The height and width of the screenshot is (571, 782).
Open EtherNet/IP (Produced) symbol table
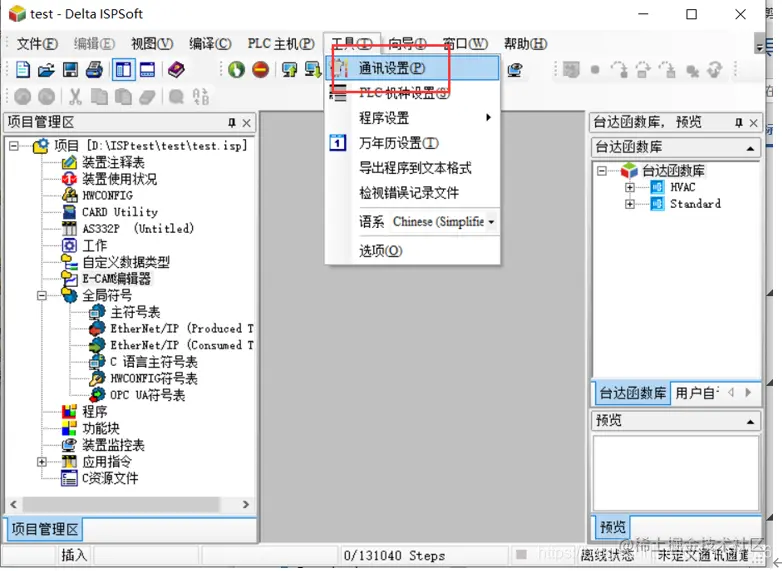click(x=182, y=329)
